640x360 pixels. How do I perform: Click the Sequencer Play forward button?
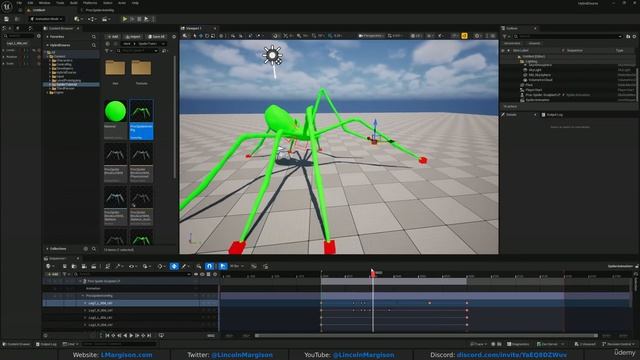[131, 336]
